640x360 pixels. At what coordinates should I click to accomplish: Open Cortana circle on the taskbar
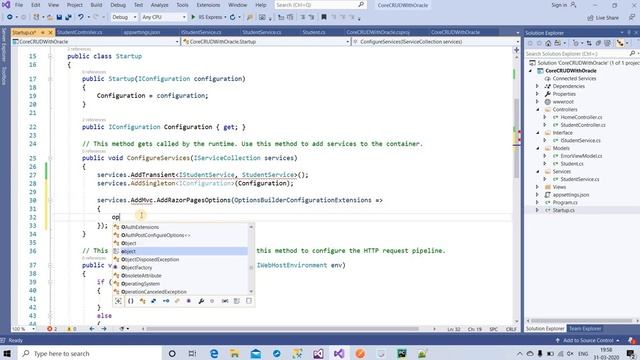click(x=172, y=353)
